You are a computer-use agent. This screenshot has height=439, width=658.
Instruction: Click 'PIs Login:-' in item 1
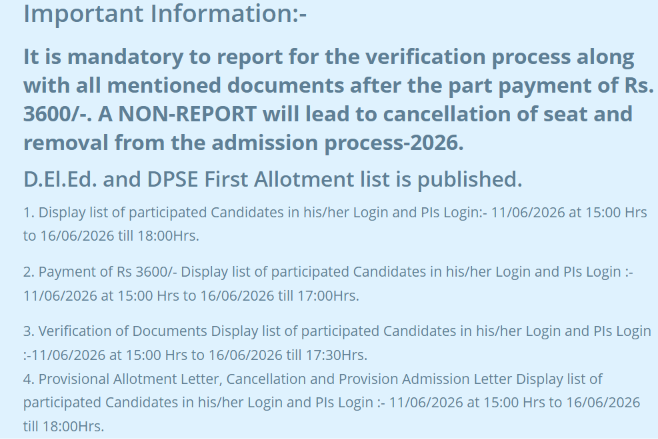[x=454, y=212]
